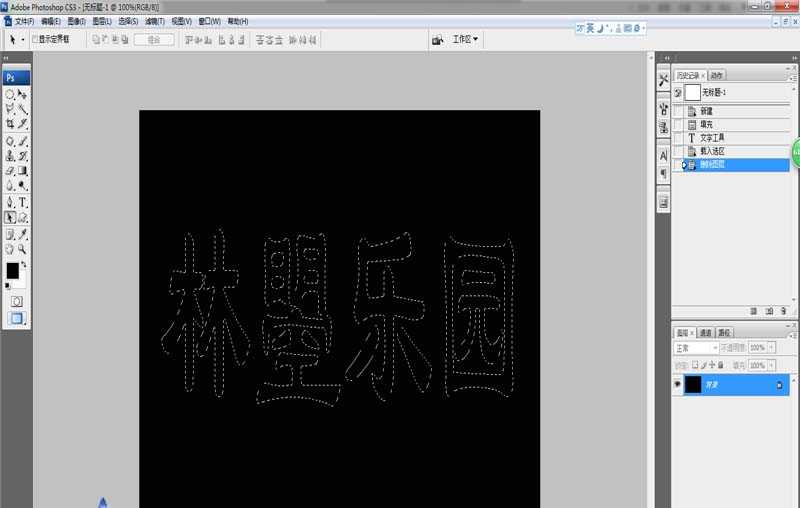Open the 工作区 workspace dropdown

pos(465,40)
